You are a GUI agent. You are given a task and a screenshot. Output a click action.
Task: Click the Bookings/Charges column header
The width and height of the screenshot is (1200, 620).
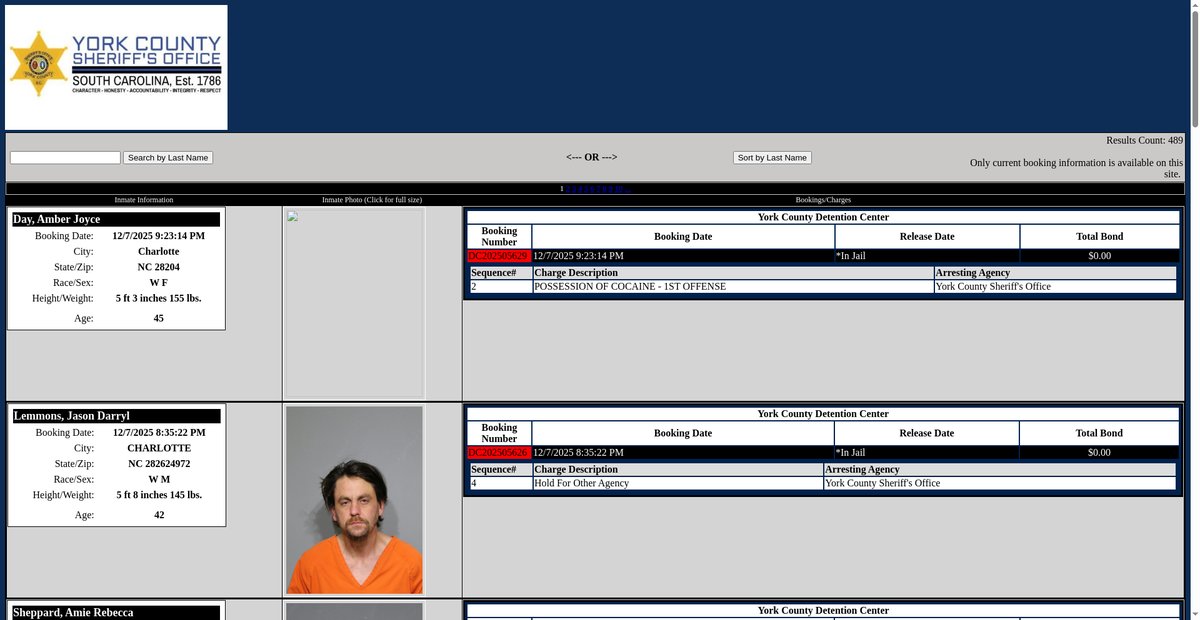coord(823,200)
